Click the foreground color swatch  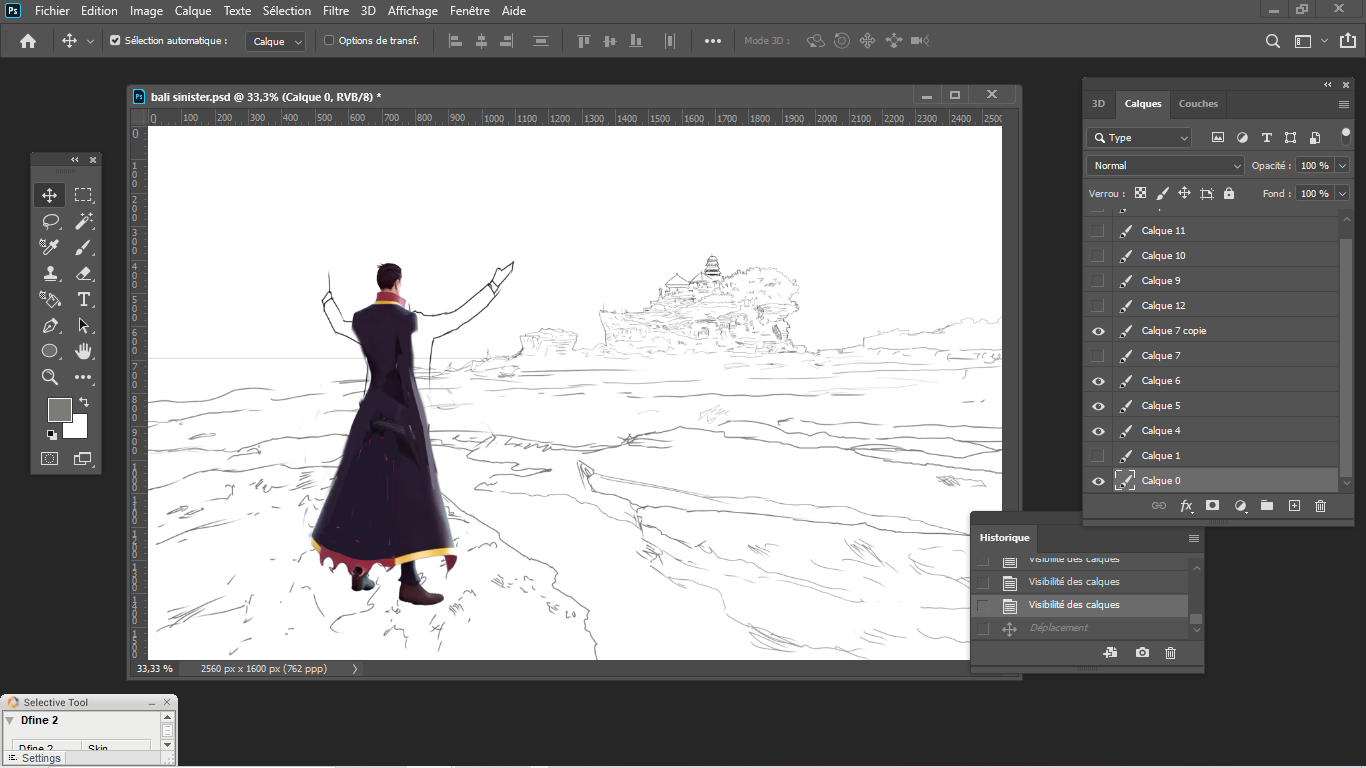(x=59, y=409)
